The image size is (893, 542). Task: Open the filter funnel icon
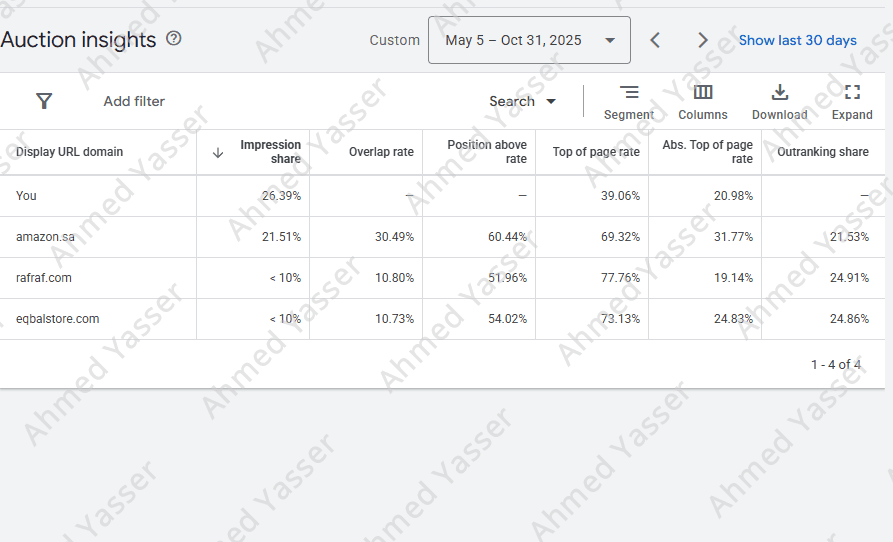pyautogui.click(x=44, y=101)
